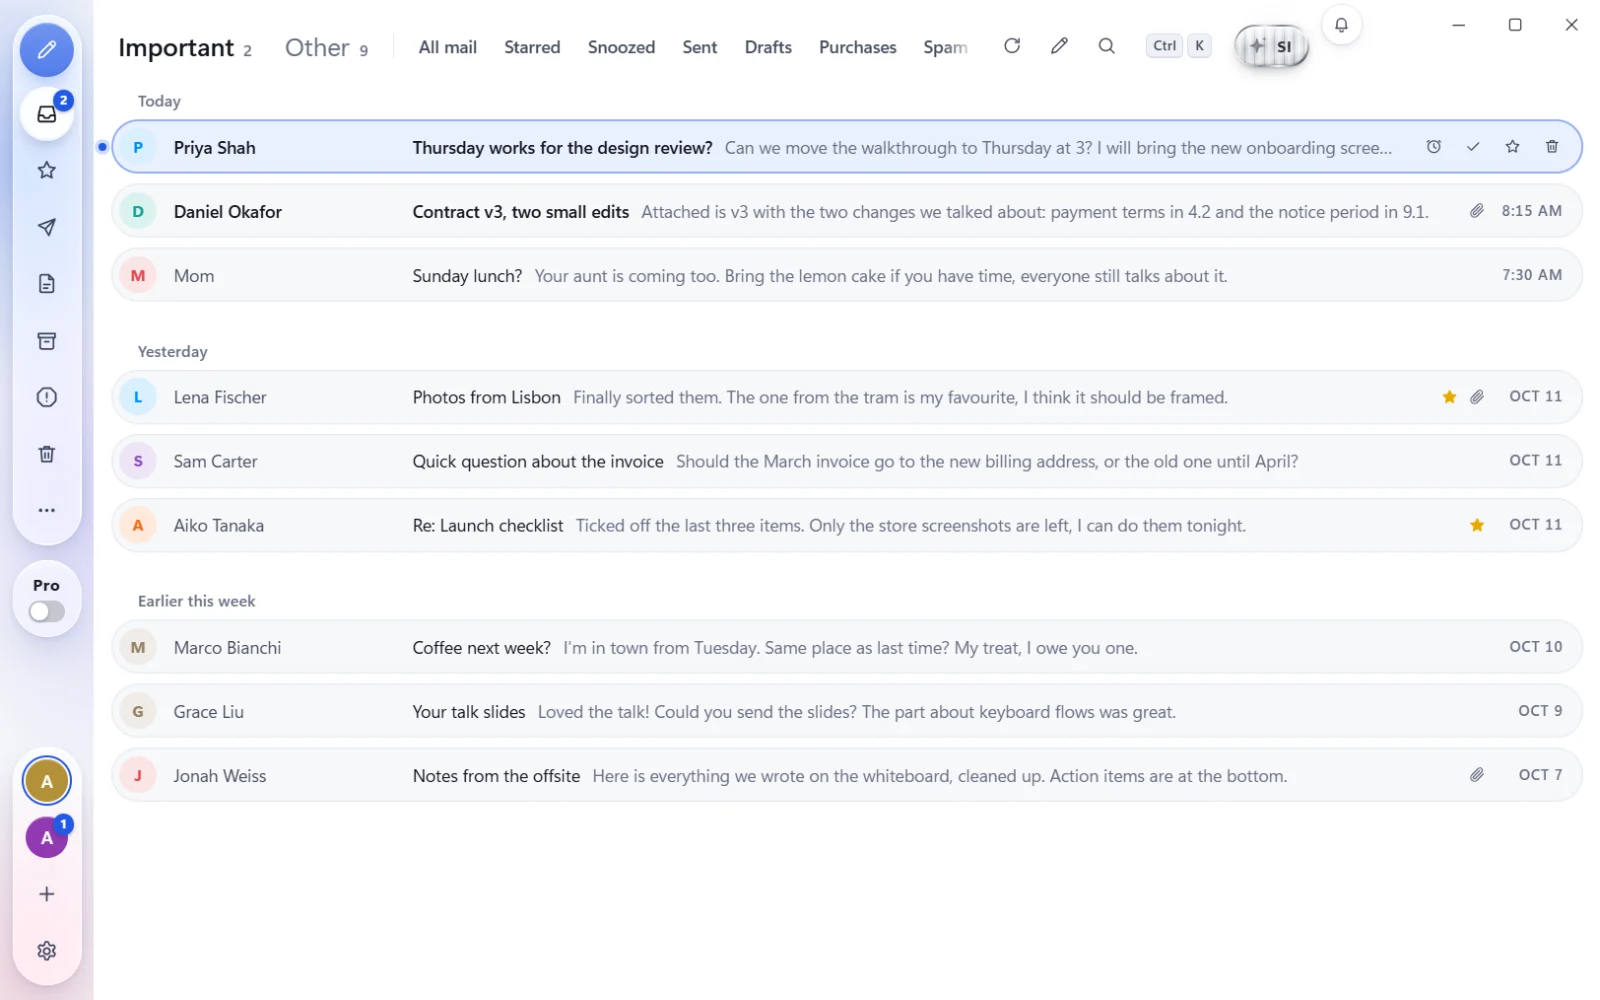Screen dimensions: 1600x1000
Task: Open settings gear icon
Action: click(46, 951)
